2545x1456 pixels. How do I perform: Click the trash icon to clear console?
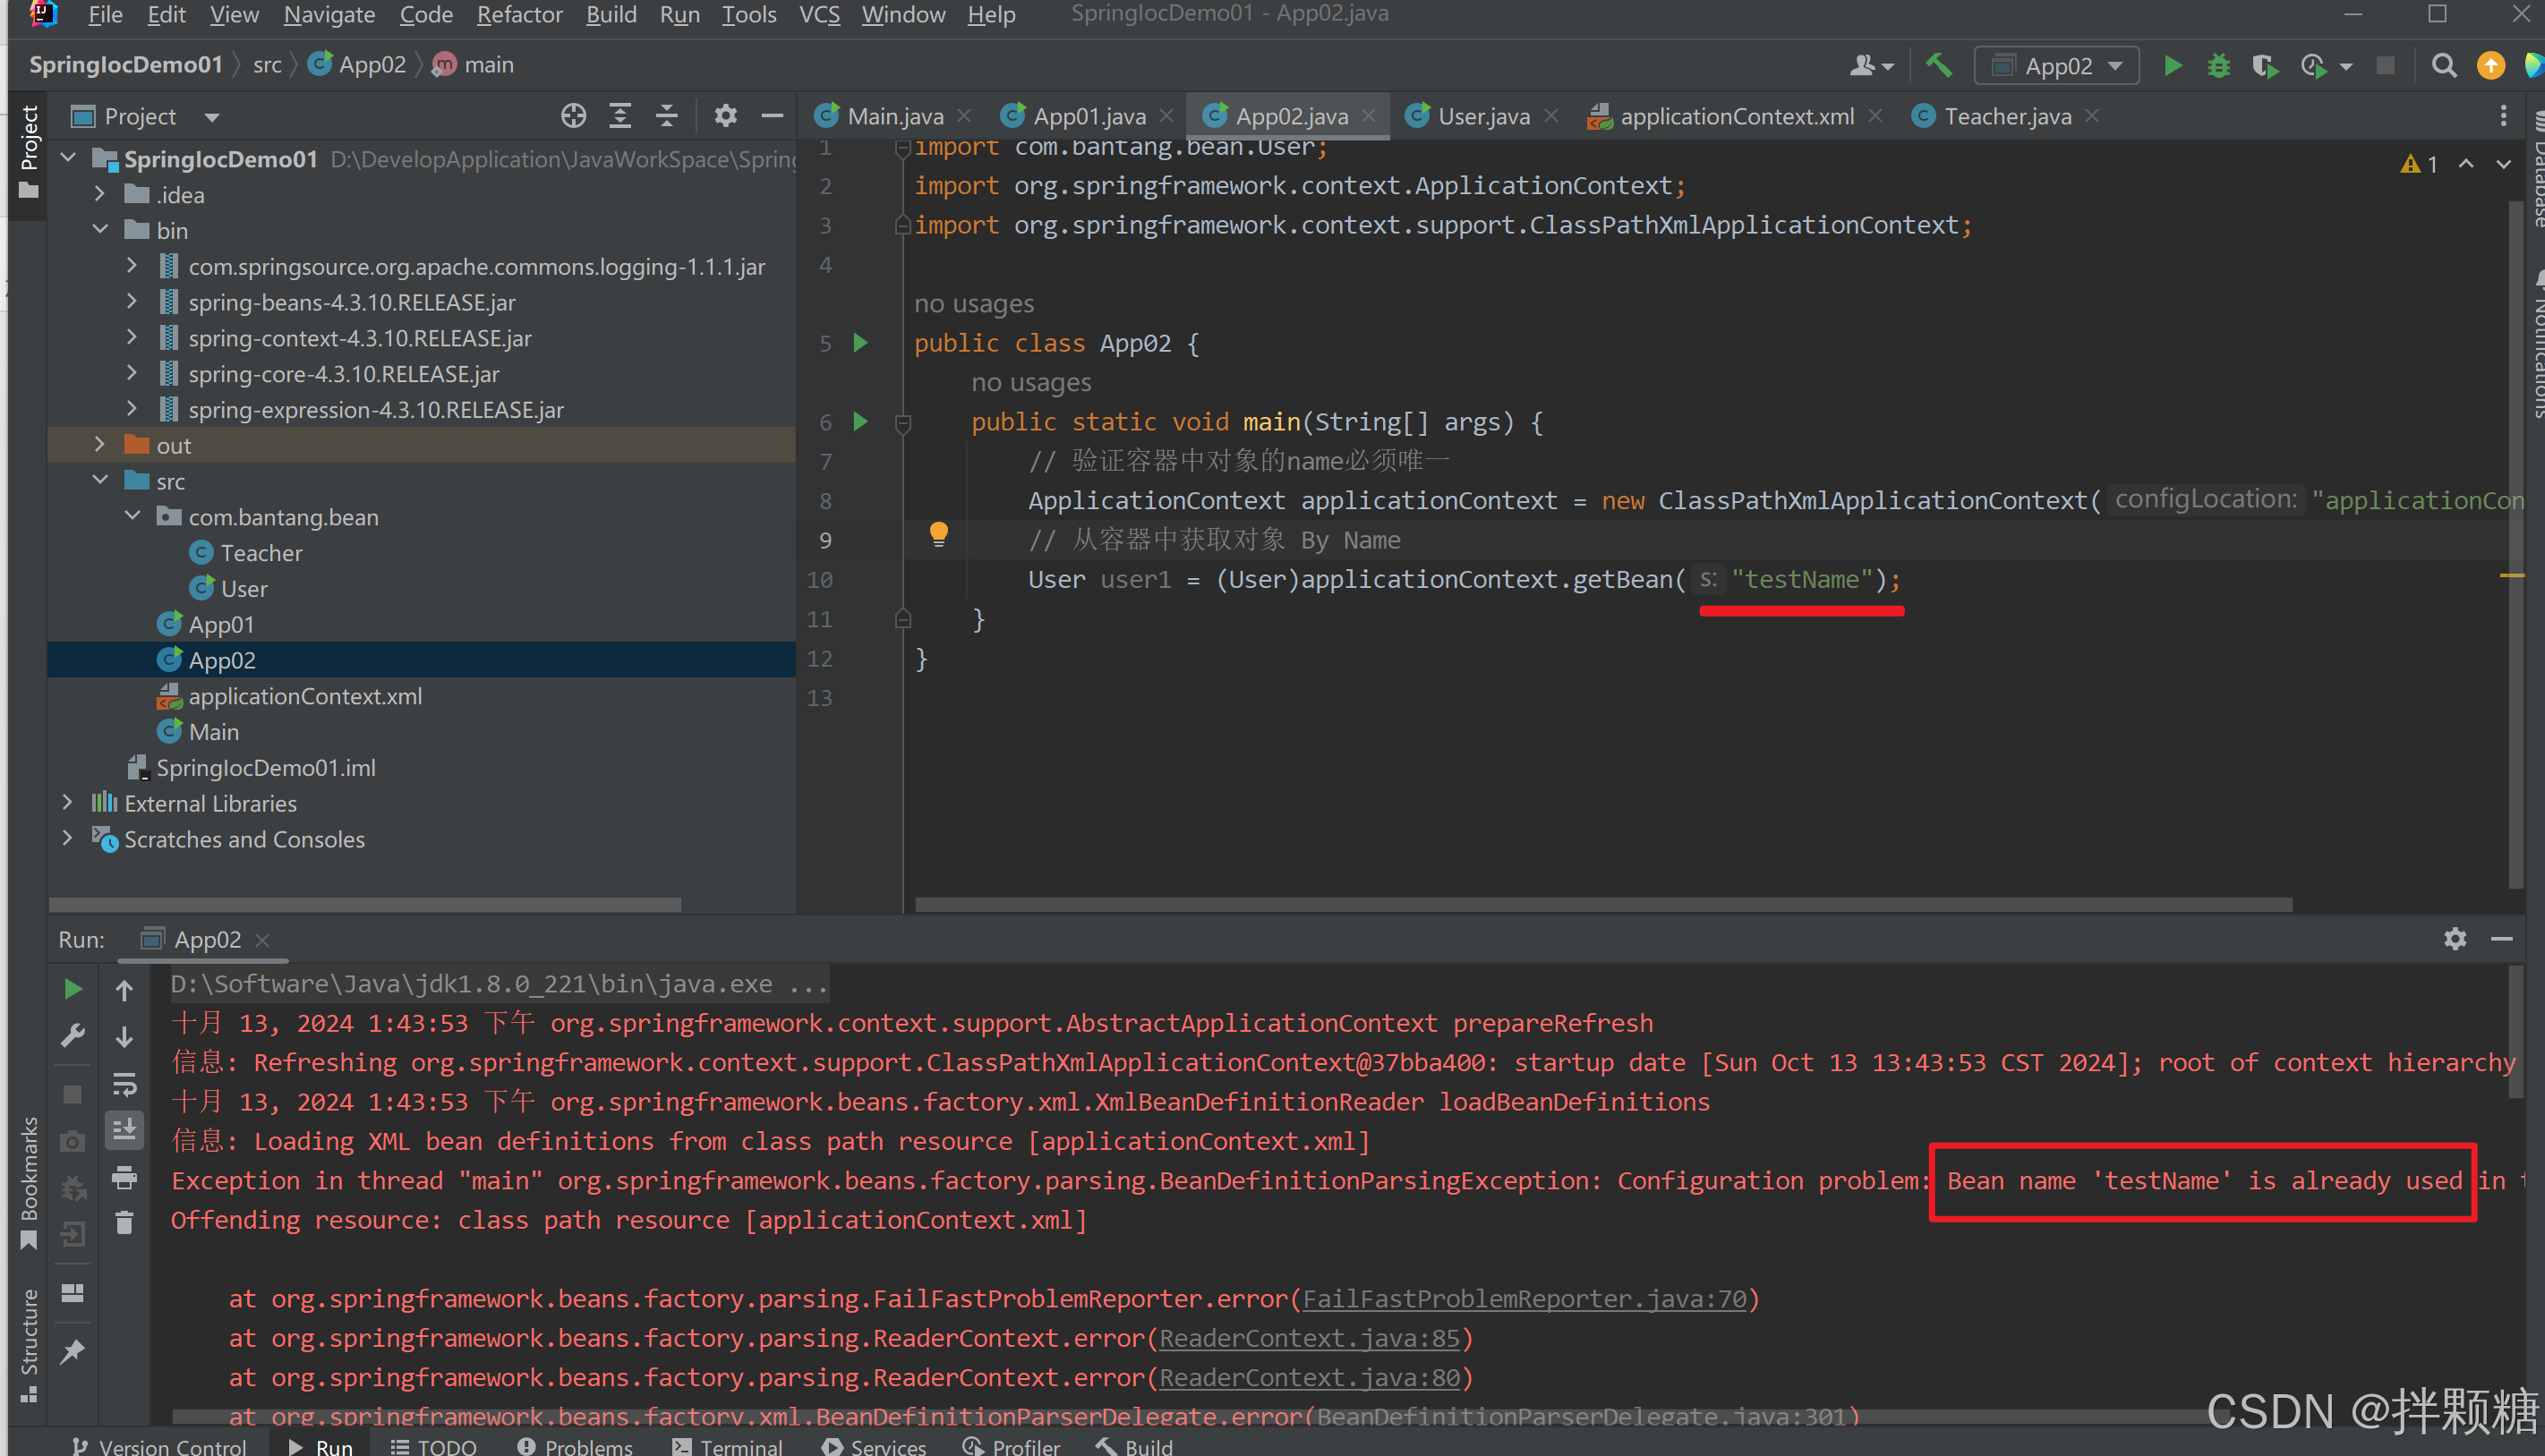pos(124,1222)
